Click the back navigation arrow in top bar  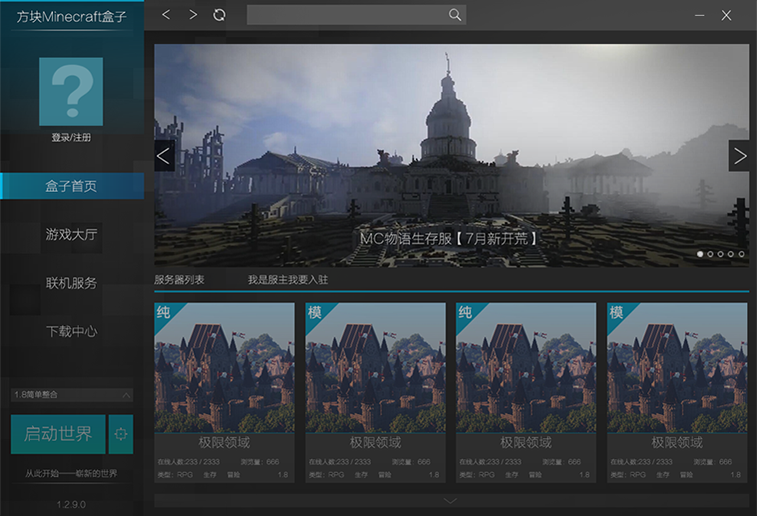[x=166, y=15]
